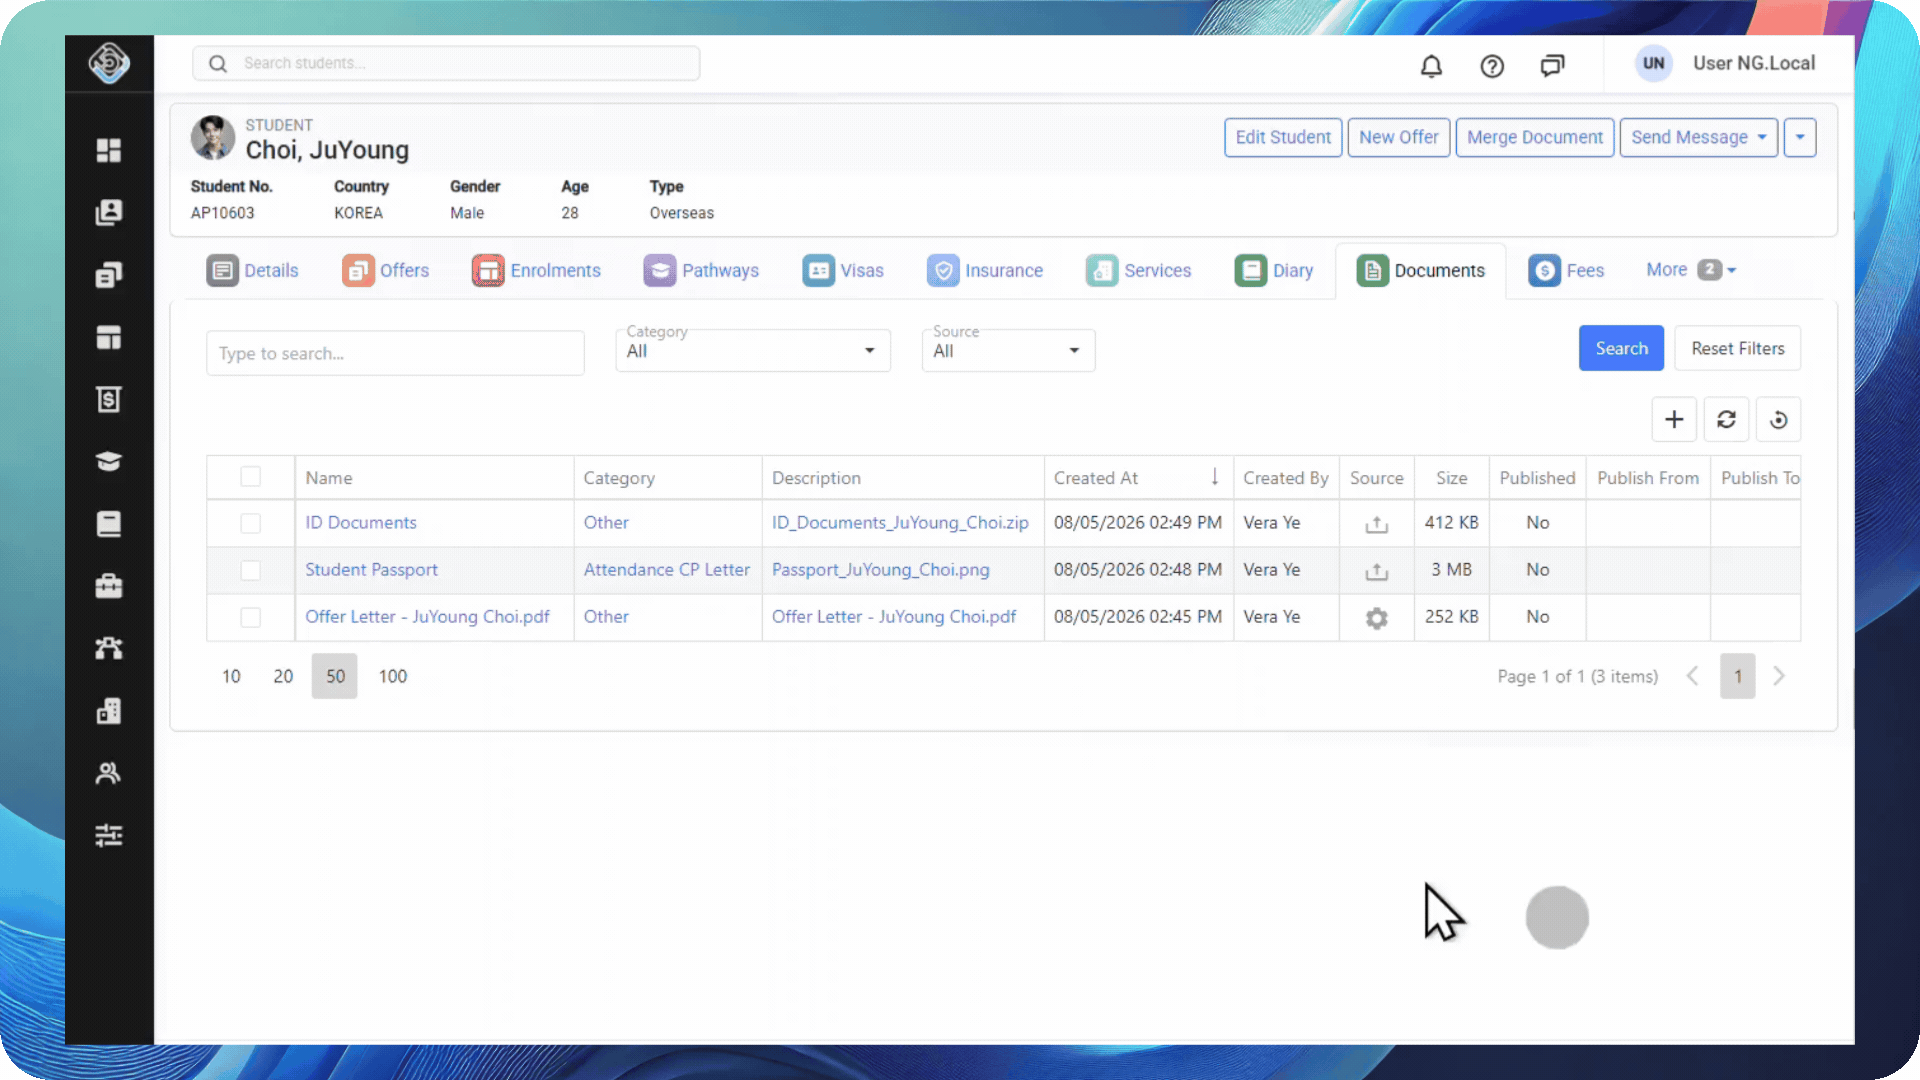Click the New Offer button
The image size is (1920, 1080).
pyautogui.click(x=1398, y=137)
